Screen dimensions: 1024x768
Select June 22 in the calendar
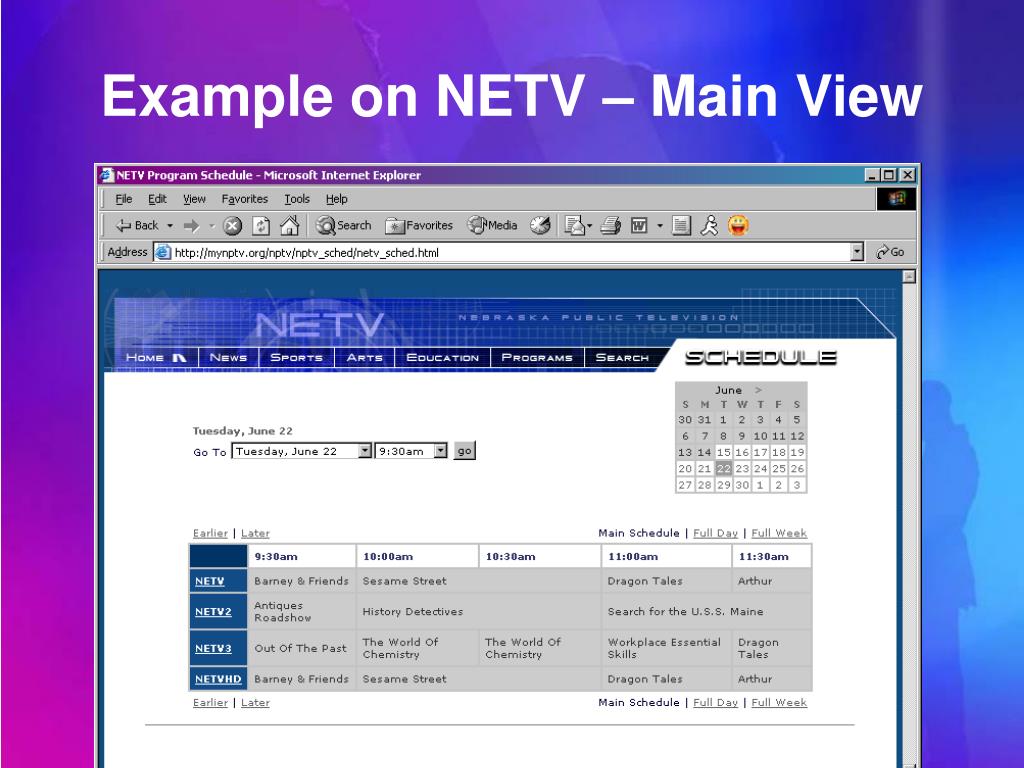[723, 468]
